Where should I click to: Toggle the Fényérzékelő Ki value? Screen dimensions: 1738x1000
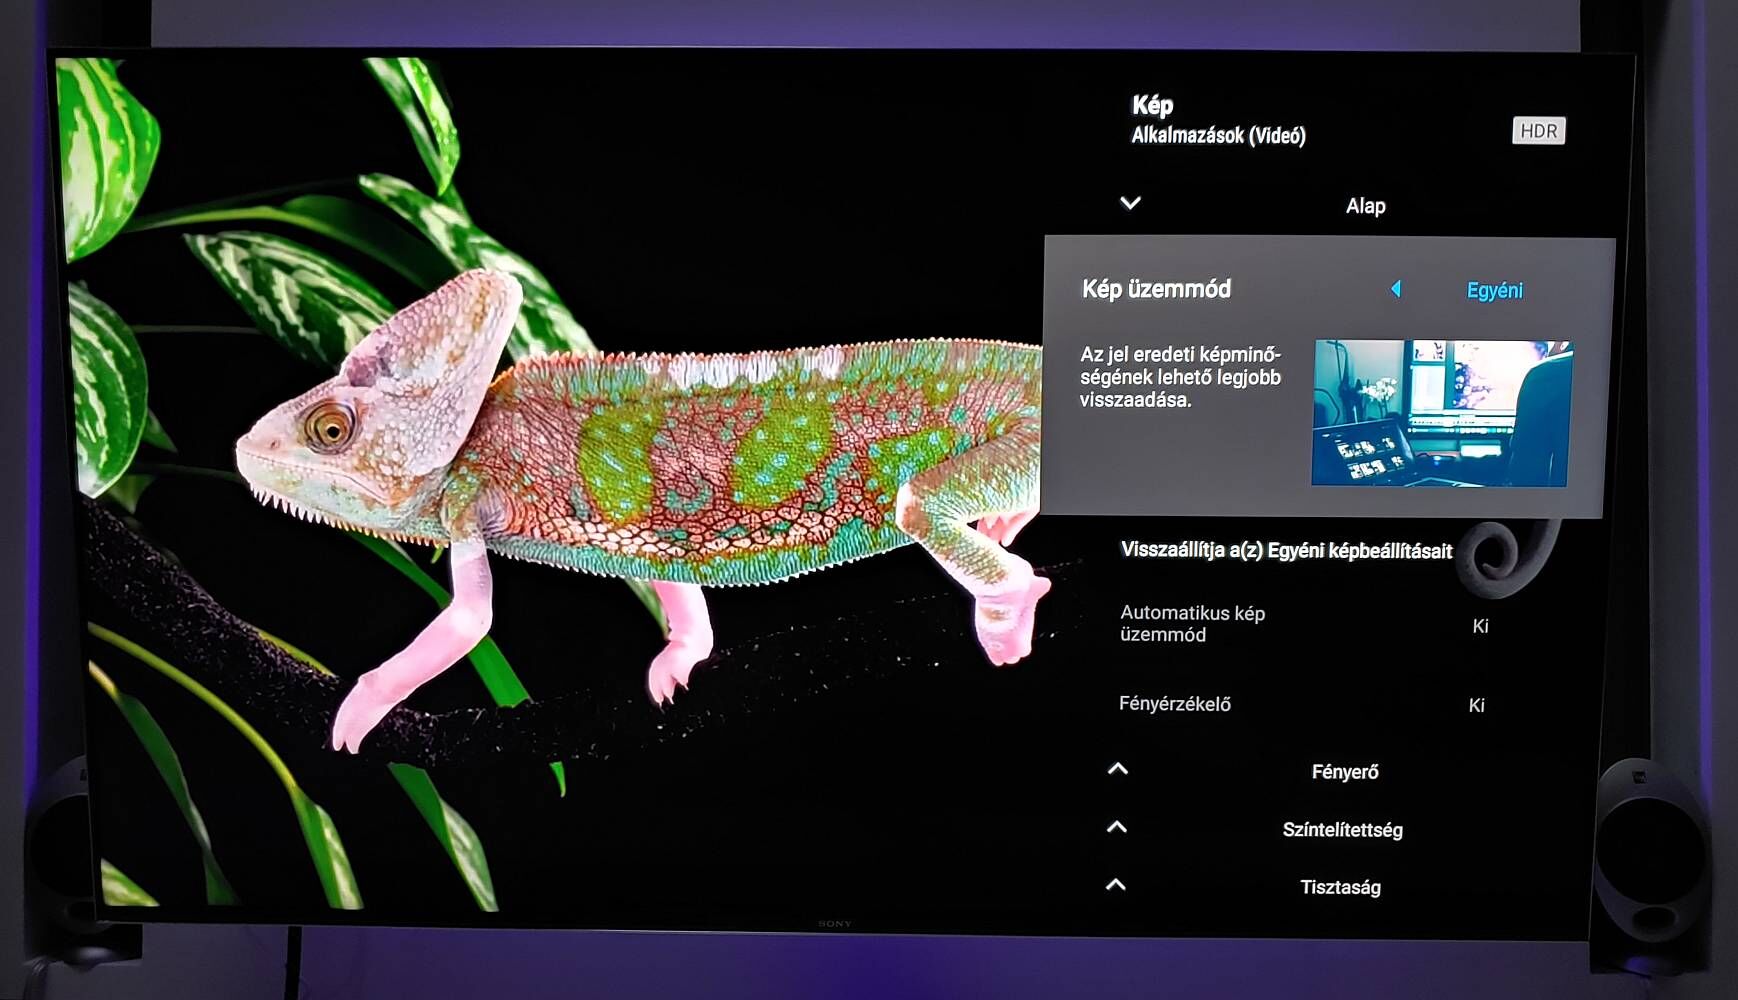1476,705
